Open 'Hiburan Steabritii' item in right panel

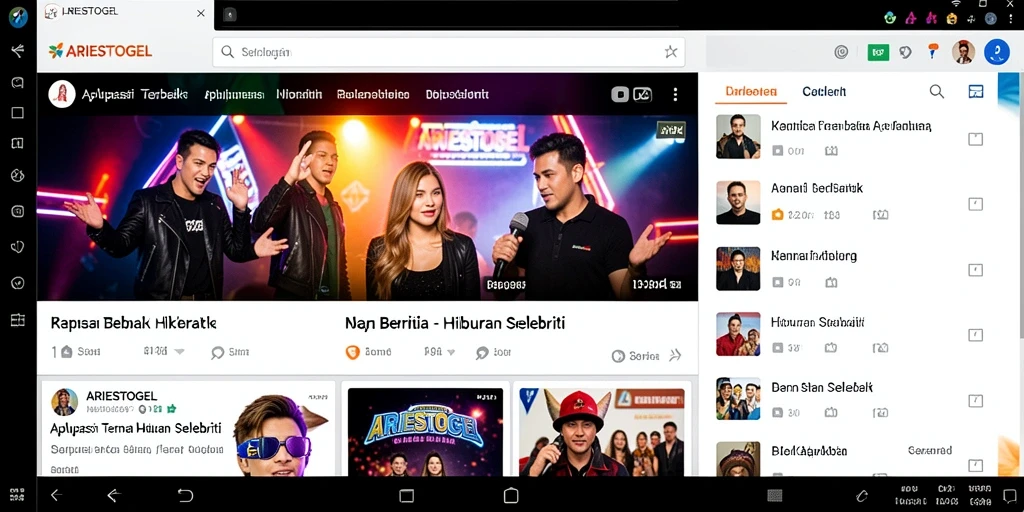(818, 322)
